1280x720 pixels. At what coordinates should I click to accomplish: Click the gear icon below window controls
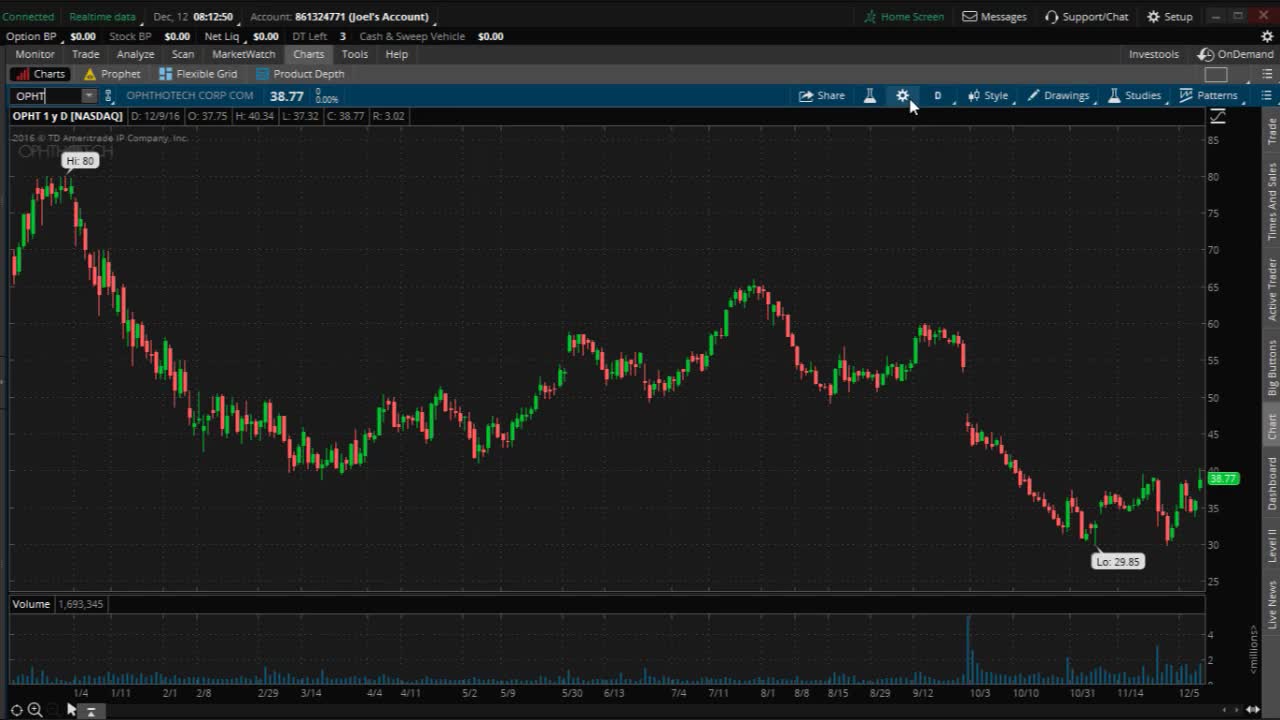(x=1267, y=36)
